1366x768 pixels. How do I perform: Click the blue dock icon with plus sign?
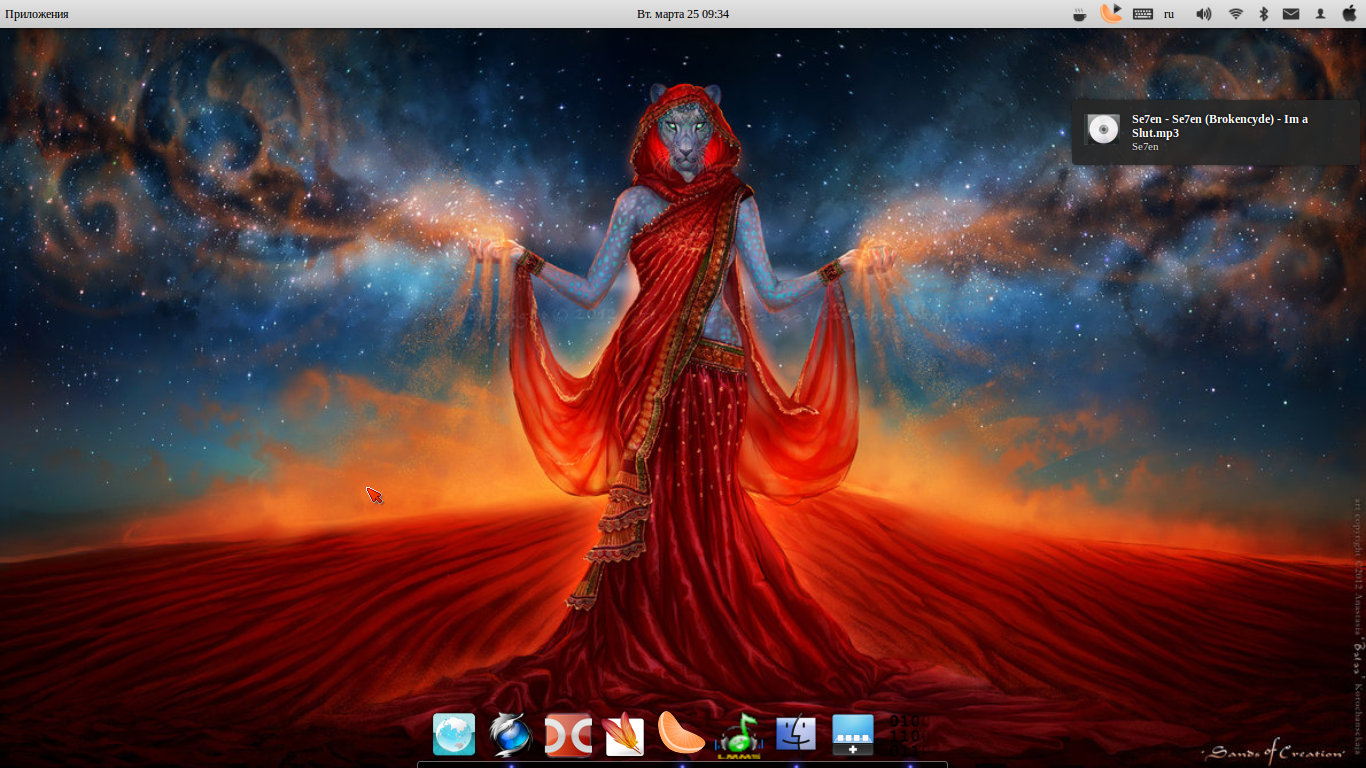point(853,734)
